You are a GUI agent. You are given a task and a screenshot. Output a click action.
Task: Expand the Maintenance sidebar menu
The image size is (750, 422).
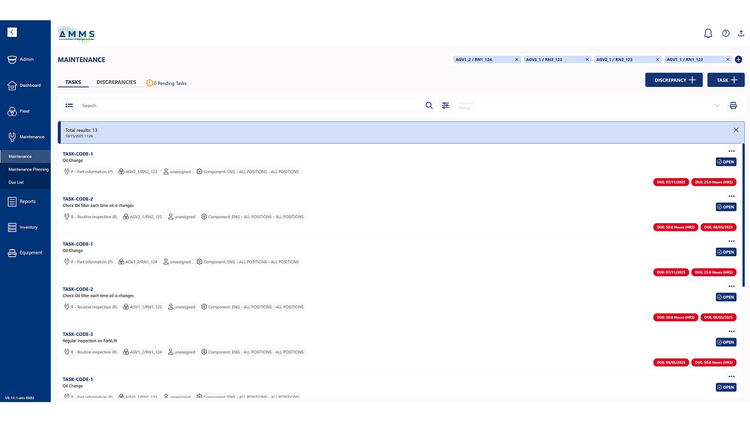click(x=25, y=137)
